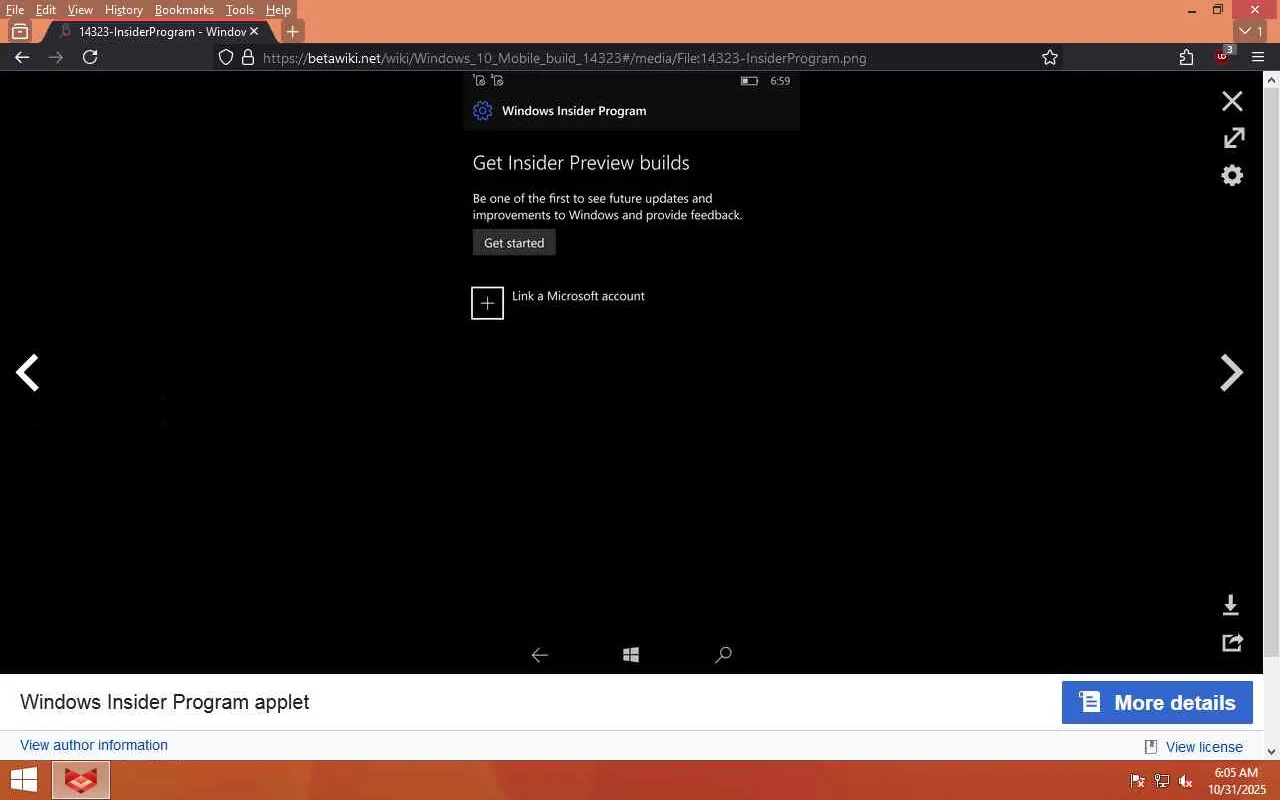
Task: Show site security info via padlock
Action: [x=248, y=57]
